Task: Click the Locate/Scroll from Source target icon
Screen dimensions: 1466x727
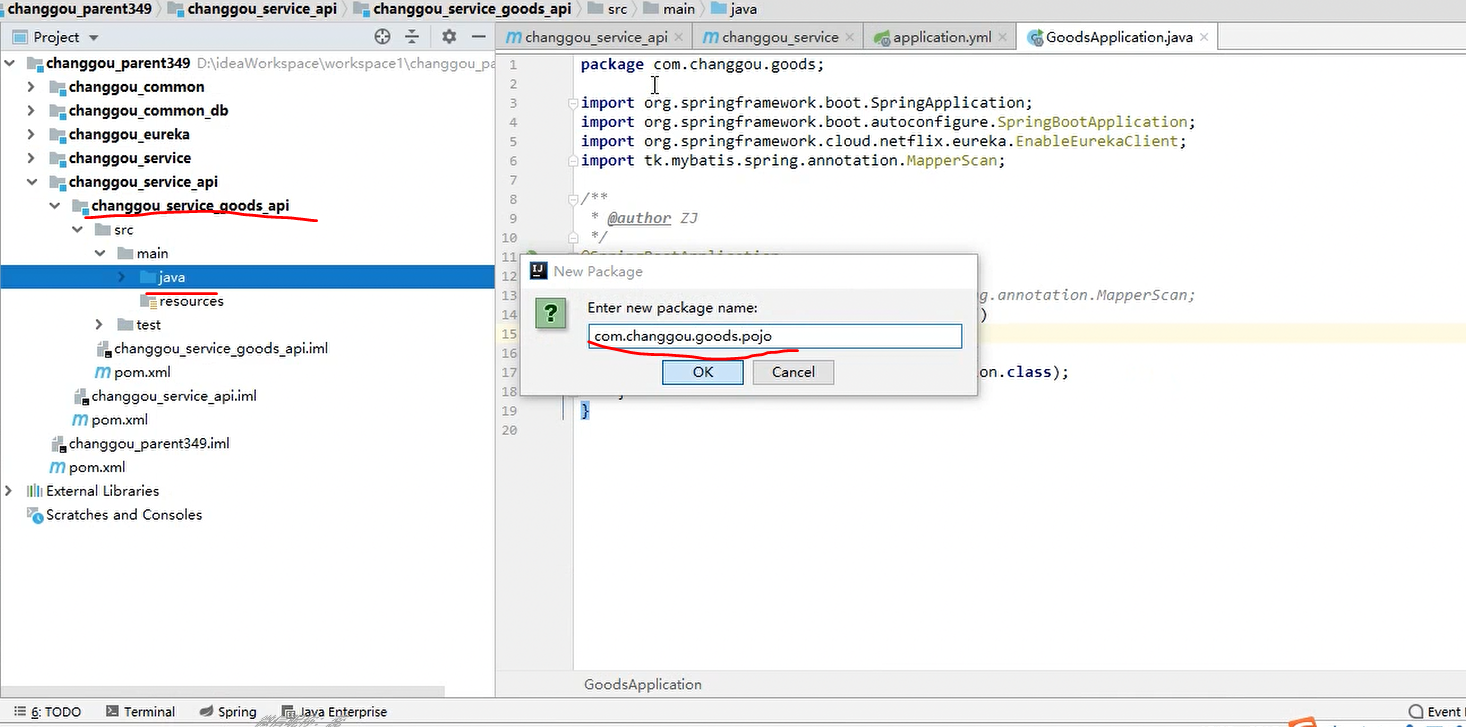Action: pos(382,37)
